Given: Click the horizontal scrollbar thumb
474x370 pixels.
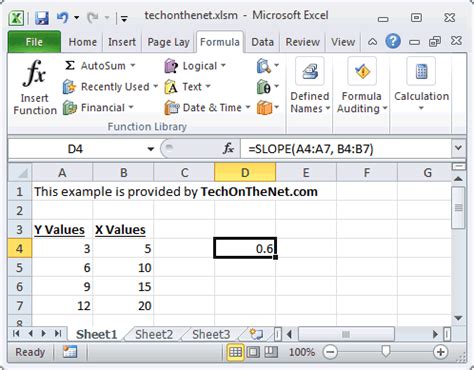Looking at the screenshot, I should [x=346, y=334].
